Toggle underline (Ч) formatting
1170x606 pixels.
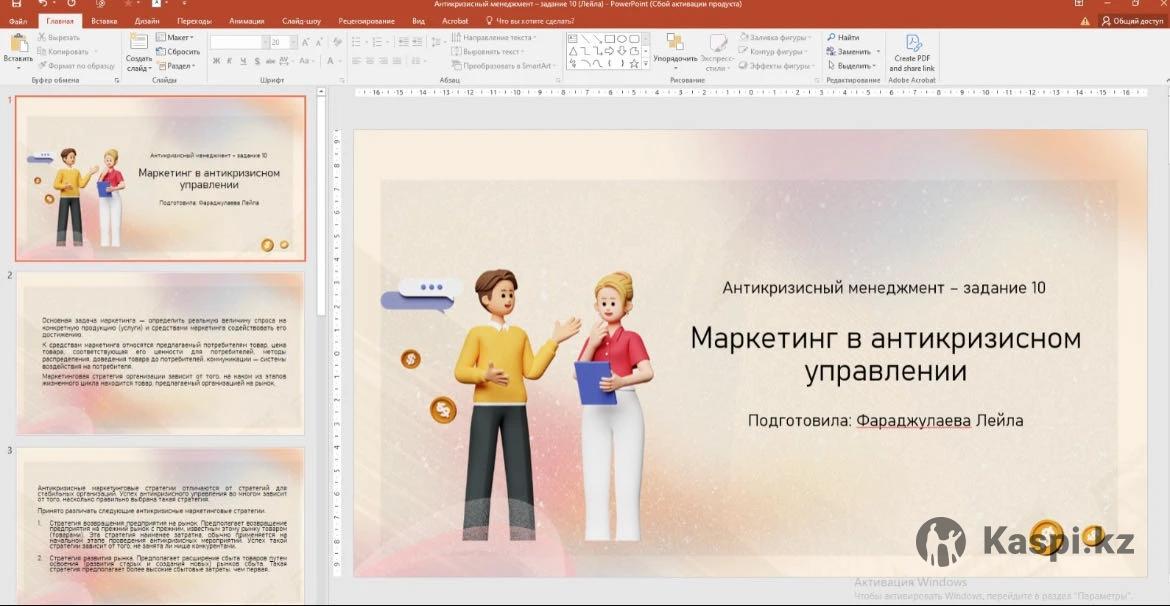(x=242, y=62)
